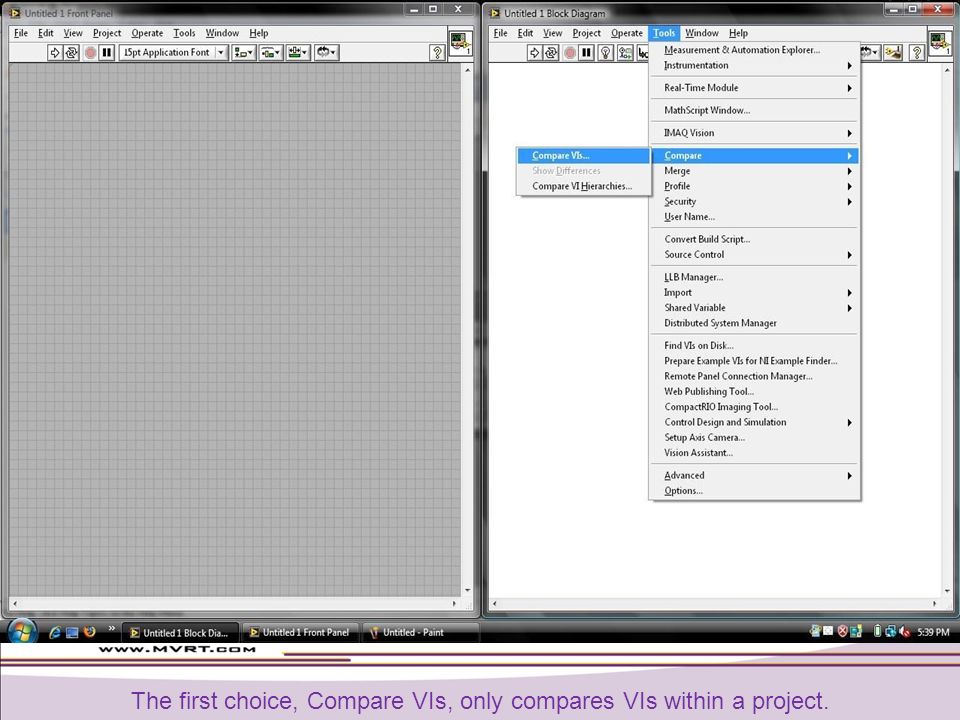Open Window menu in Block Diagram
The height and width of the screenshot is (720, 960).
click(x=702, y=33)
